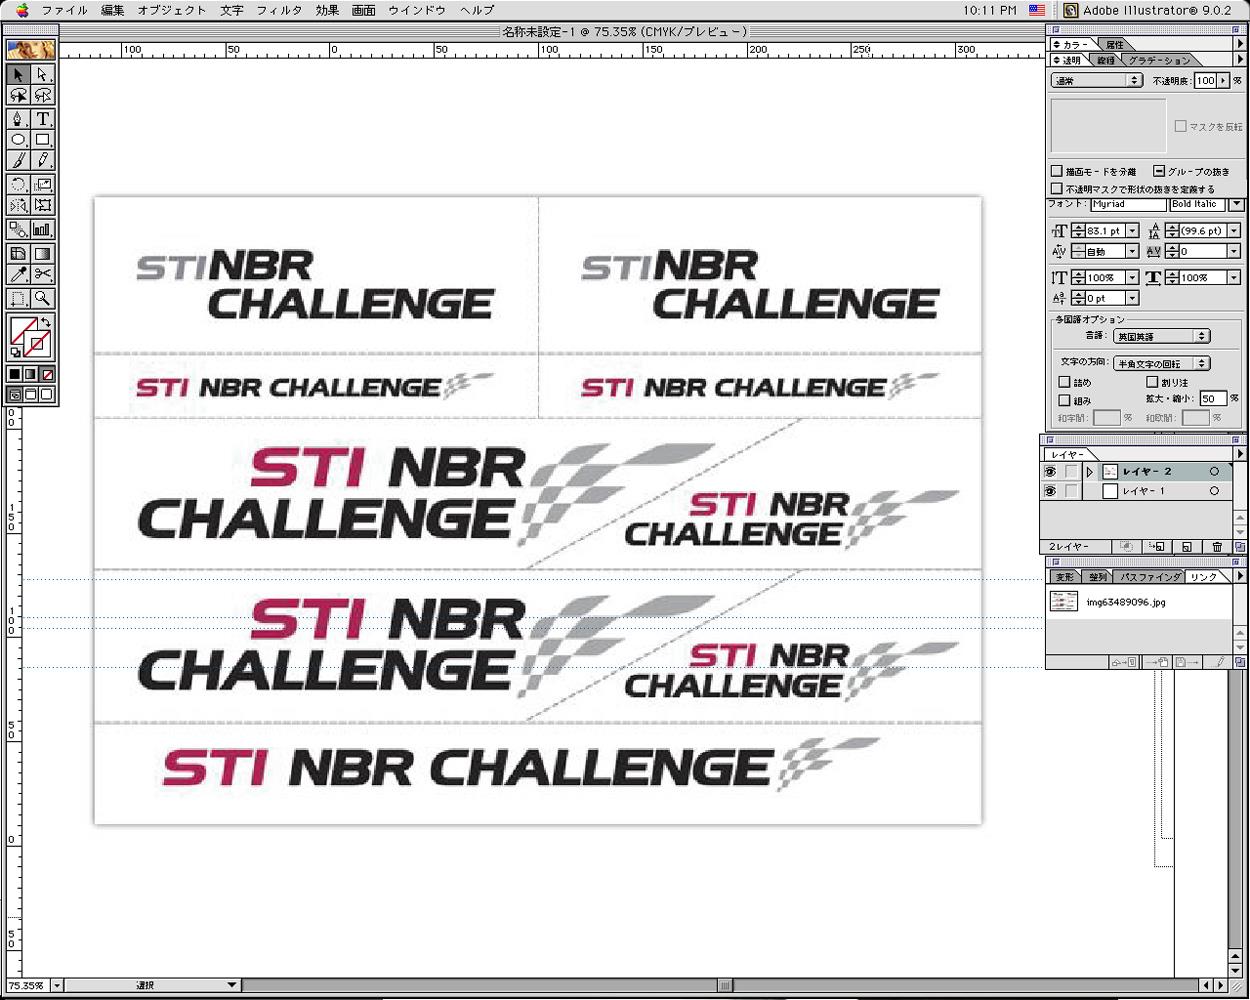The height and width of the screenshot is (1000, 1250).
Task: Select the Rectangle tool
Action: [x=43, y=140]
